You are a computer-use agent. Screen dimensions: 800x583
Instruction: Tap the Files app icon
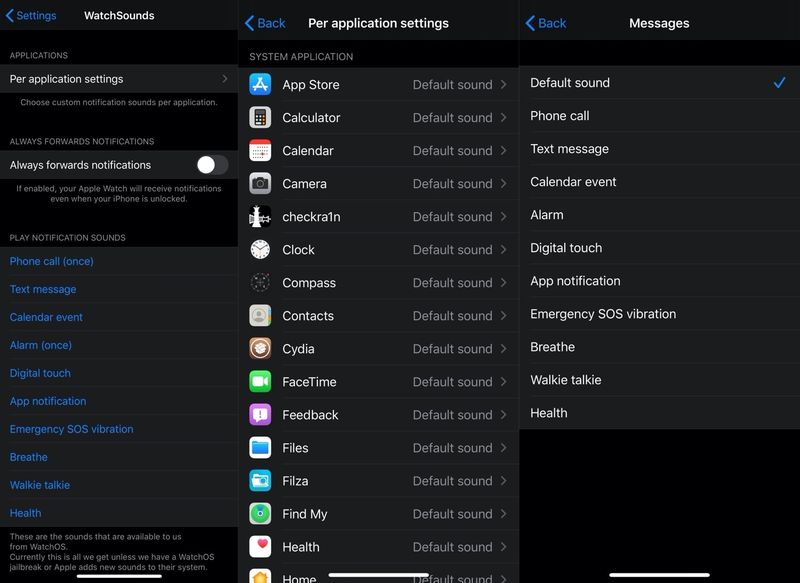[260, 448]
